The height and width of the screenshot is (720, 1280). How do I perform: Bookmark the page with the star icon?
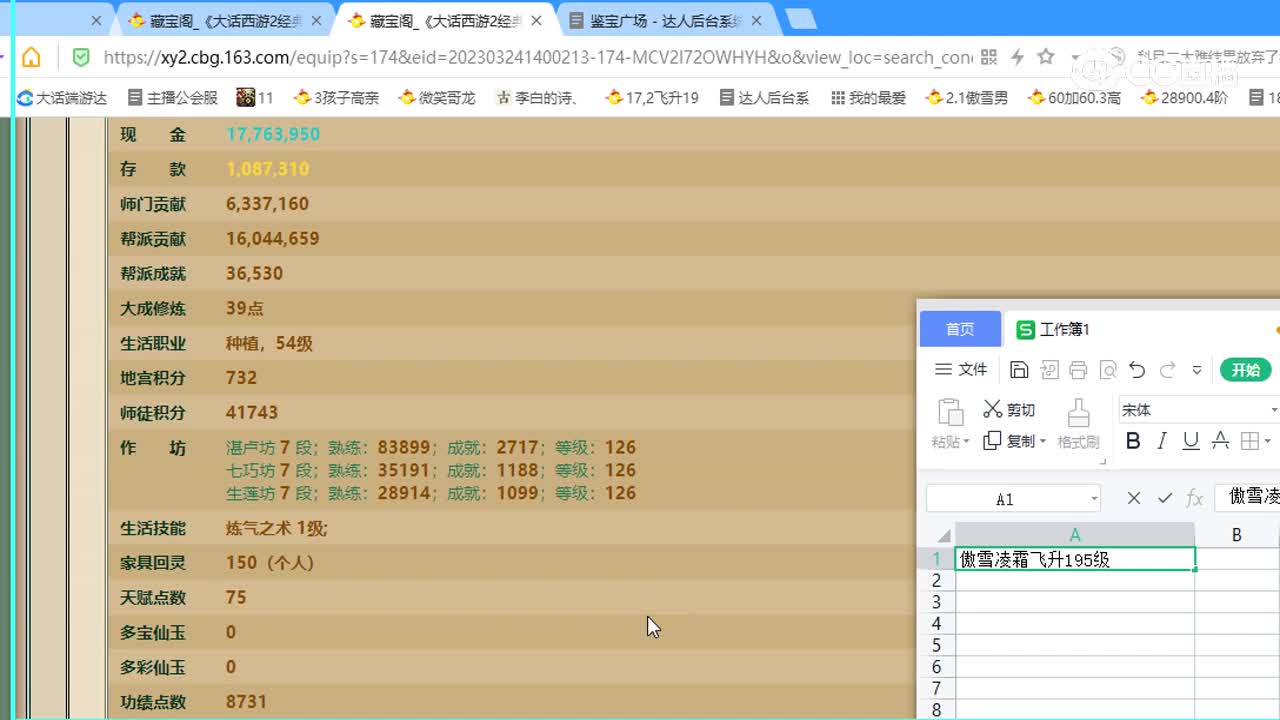click(1046, 57)
